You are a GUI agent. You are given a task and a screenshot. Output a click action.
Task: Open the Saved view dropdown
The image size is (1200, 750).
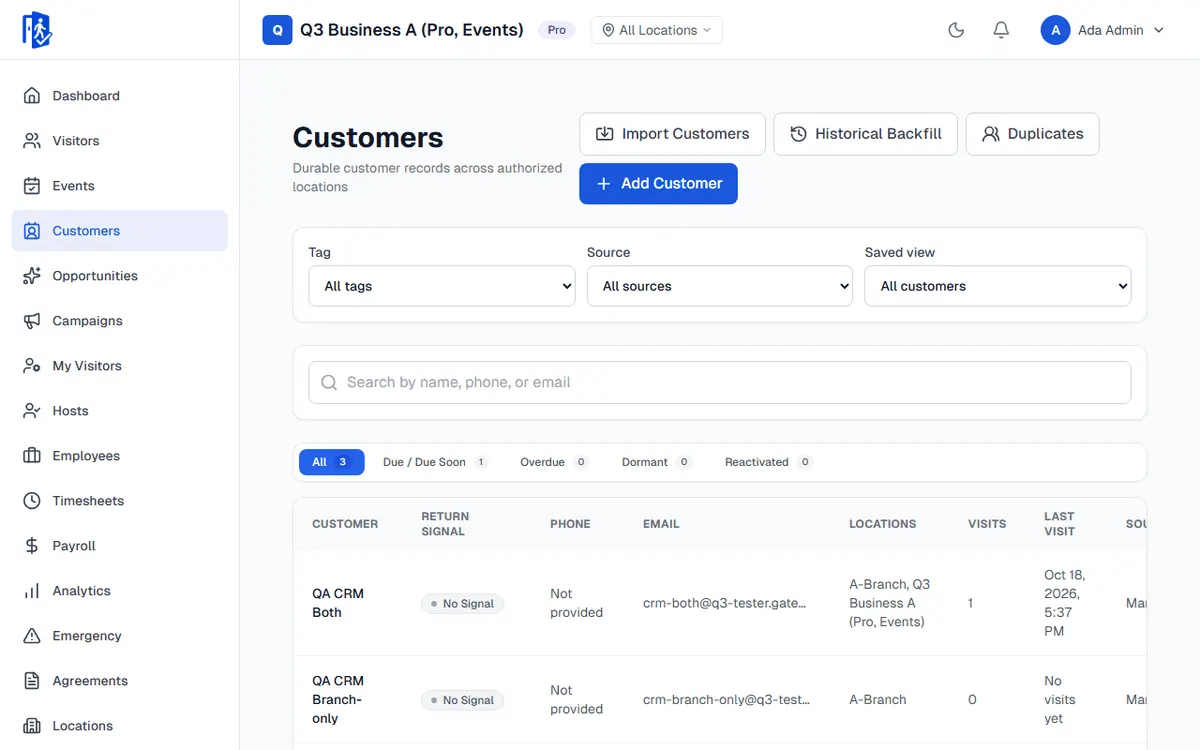click(x=998, y=286)
